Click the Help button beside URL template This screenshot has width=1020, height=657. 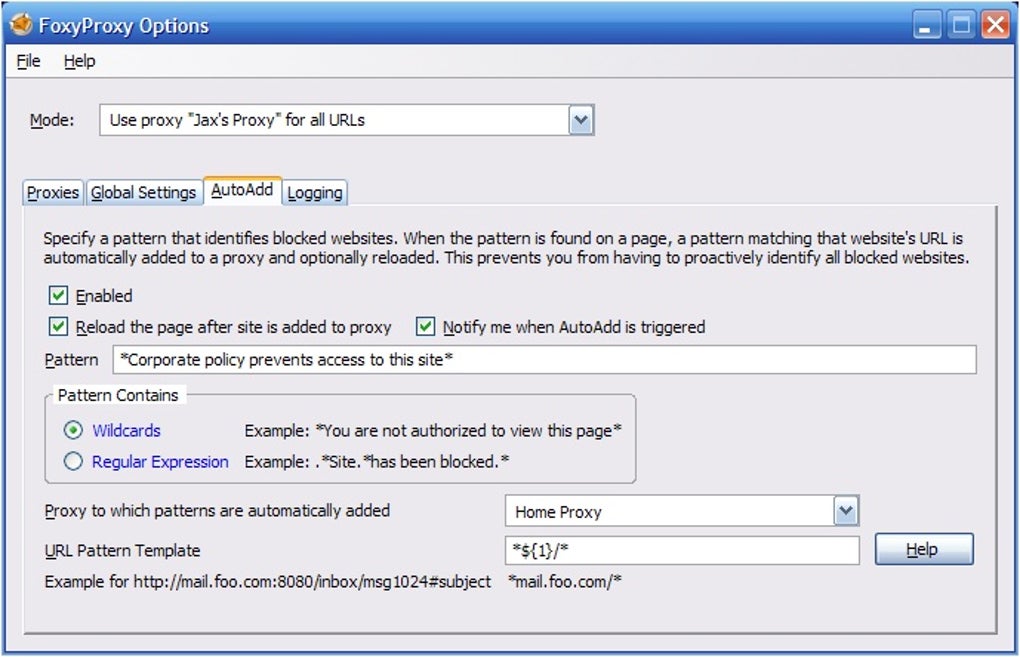924,550
